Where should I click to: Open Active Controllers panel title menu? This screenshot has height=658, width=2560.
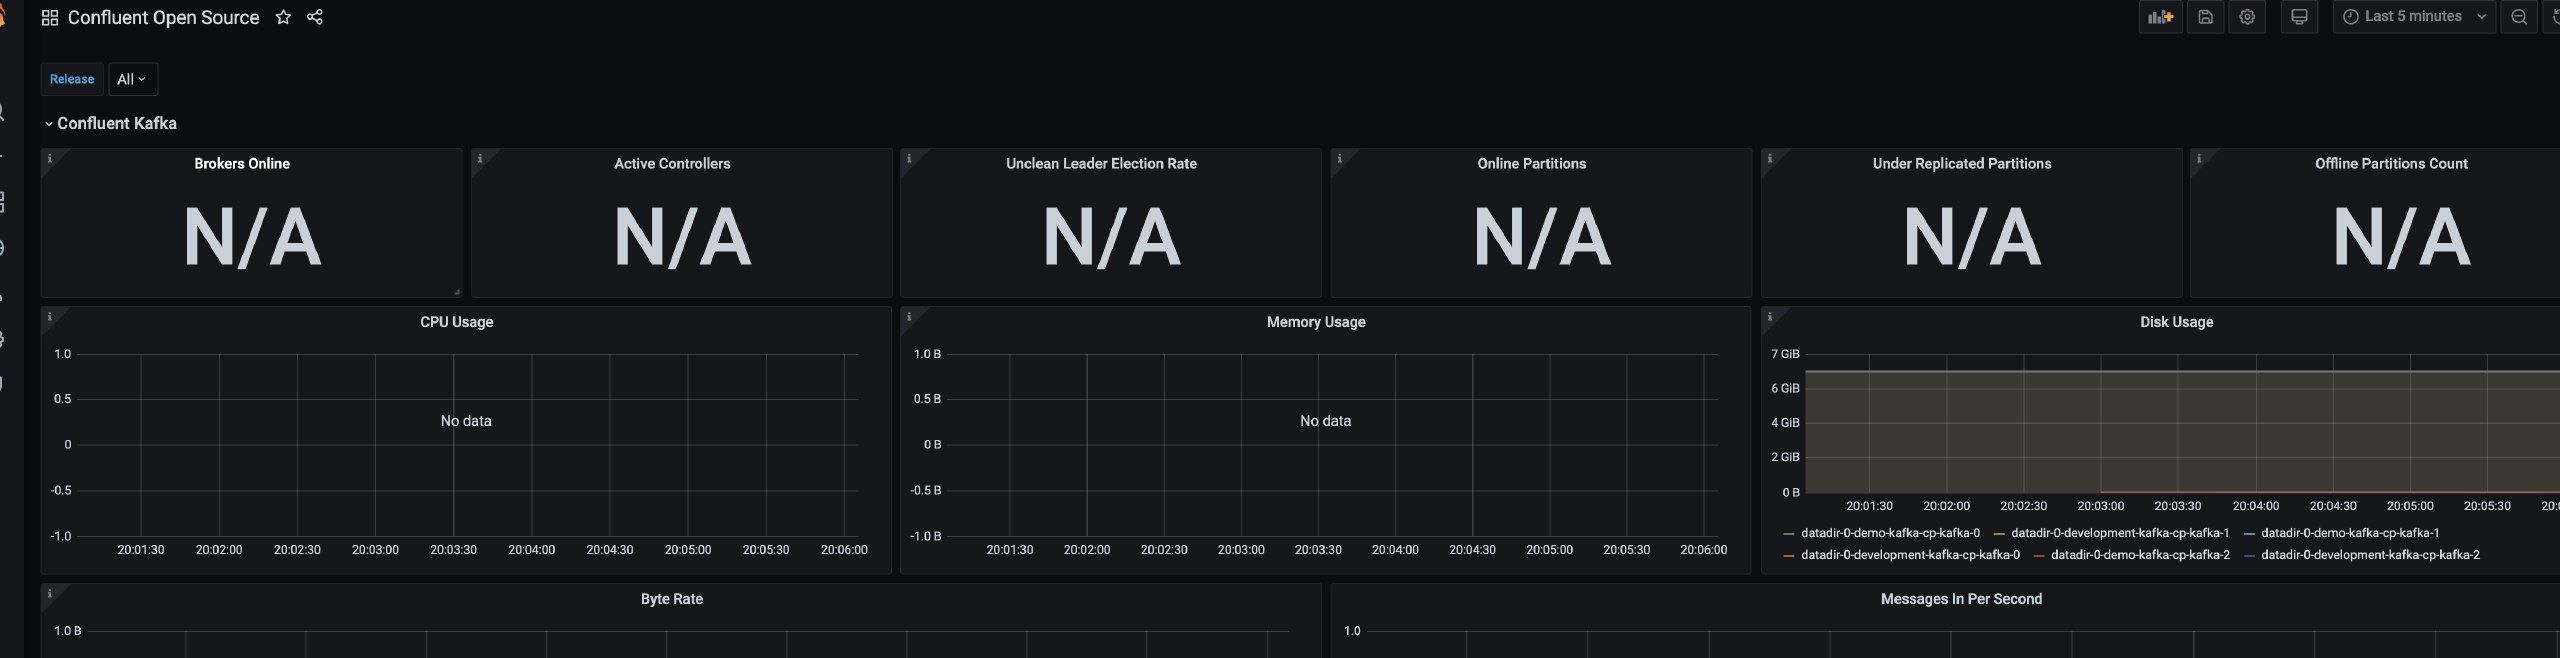click(x=672, y=163)
